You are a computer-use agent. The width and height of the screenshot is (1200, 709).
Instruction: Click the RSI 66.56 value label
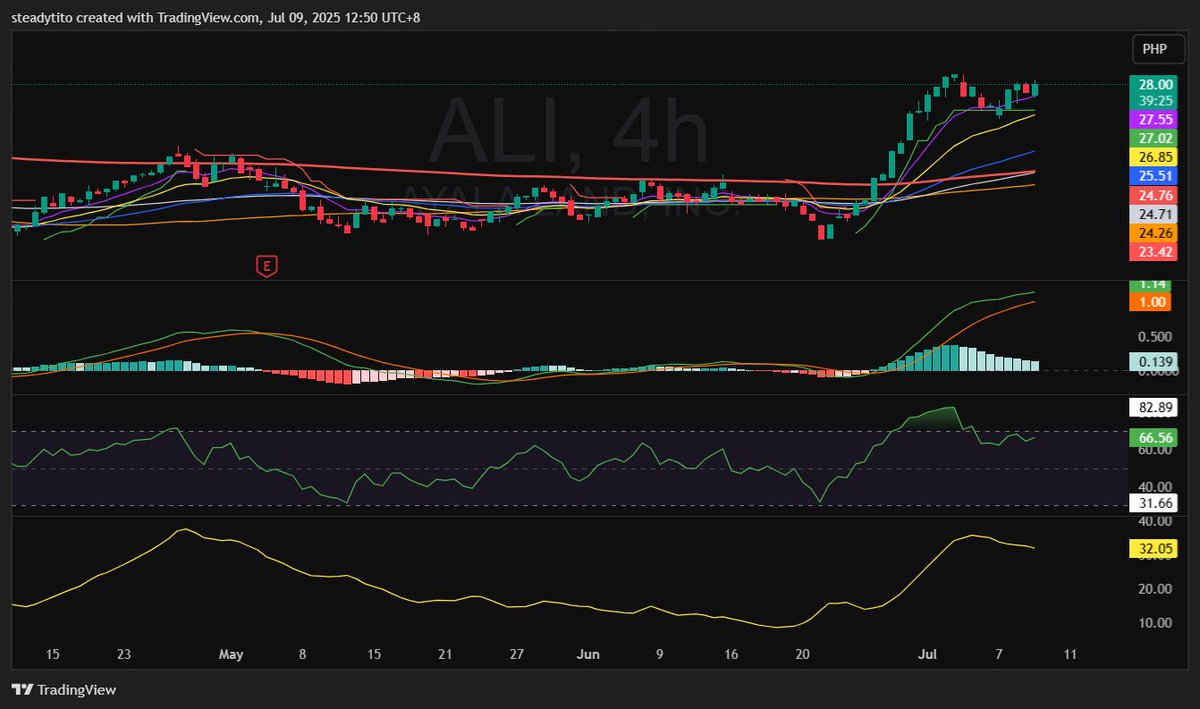[x=1152, y=437]
